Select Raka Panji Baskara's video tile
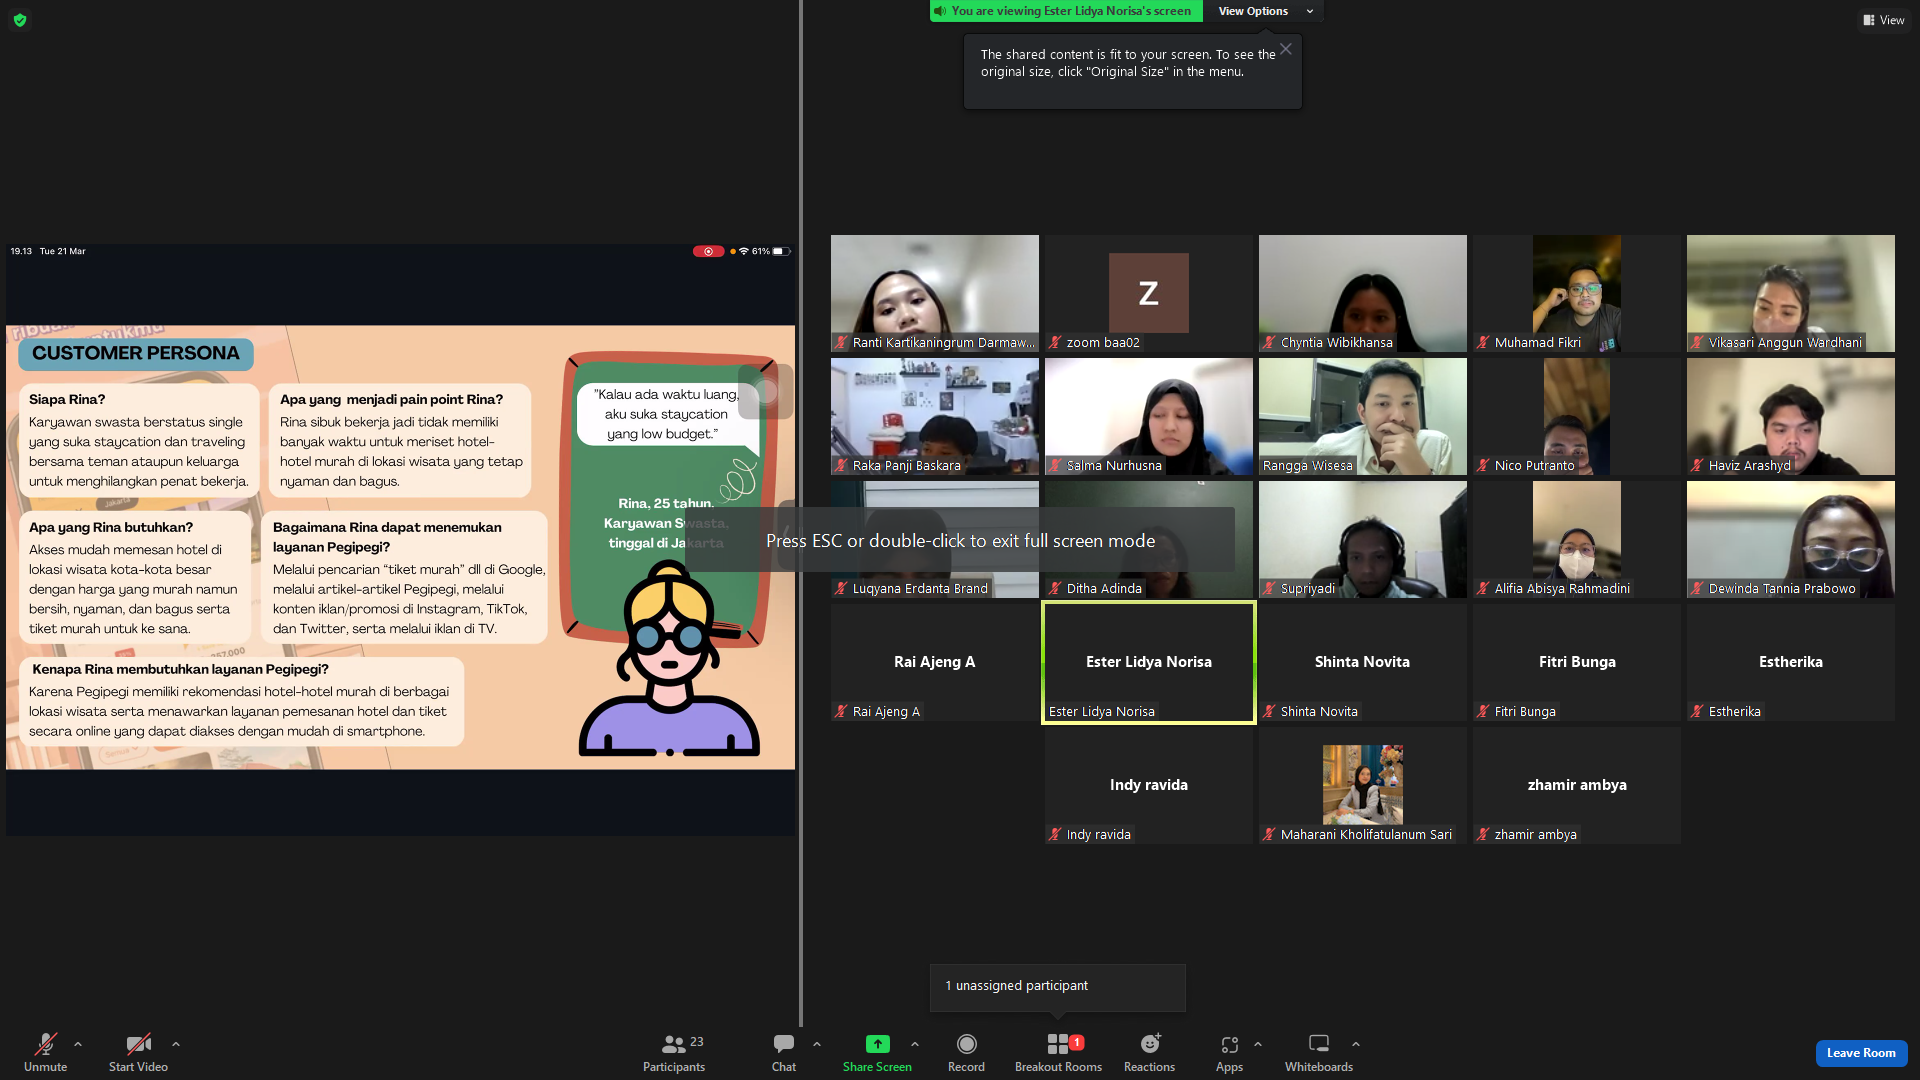The image size is (1920, 1080). pos(935,416)
